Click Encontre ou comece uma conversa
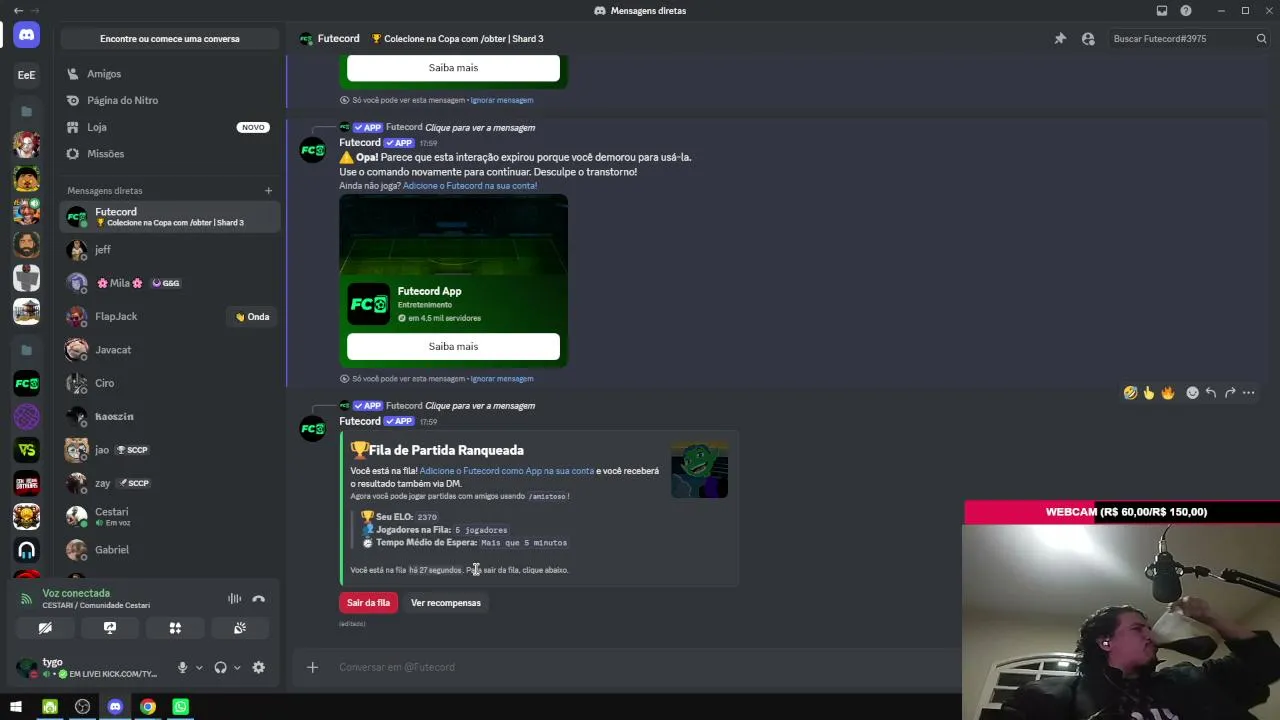Image resolution: width=1280 pixels, height=720 pixels. click(170, 39)
